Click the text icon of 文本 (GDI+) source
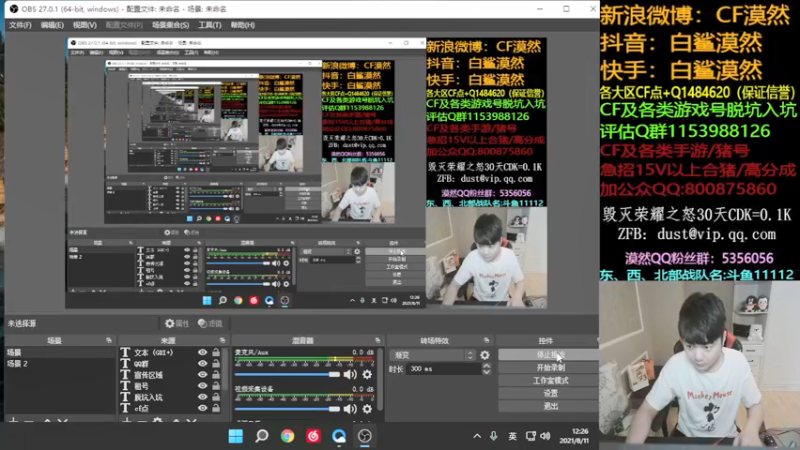Screen dimensions: 800x450 coord(125,353)
